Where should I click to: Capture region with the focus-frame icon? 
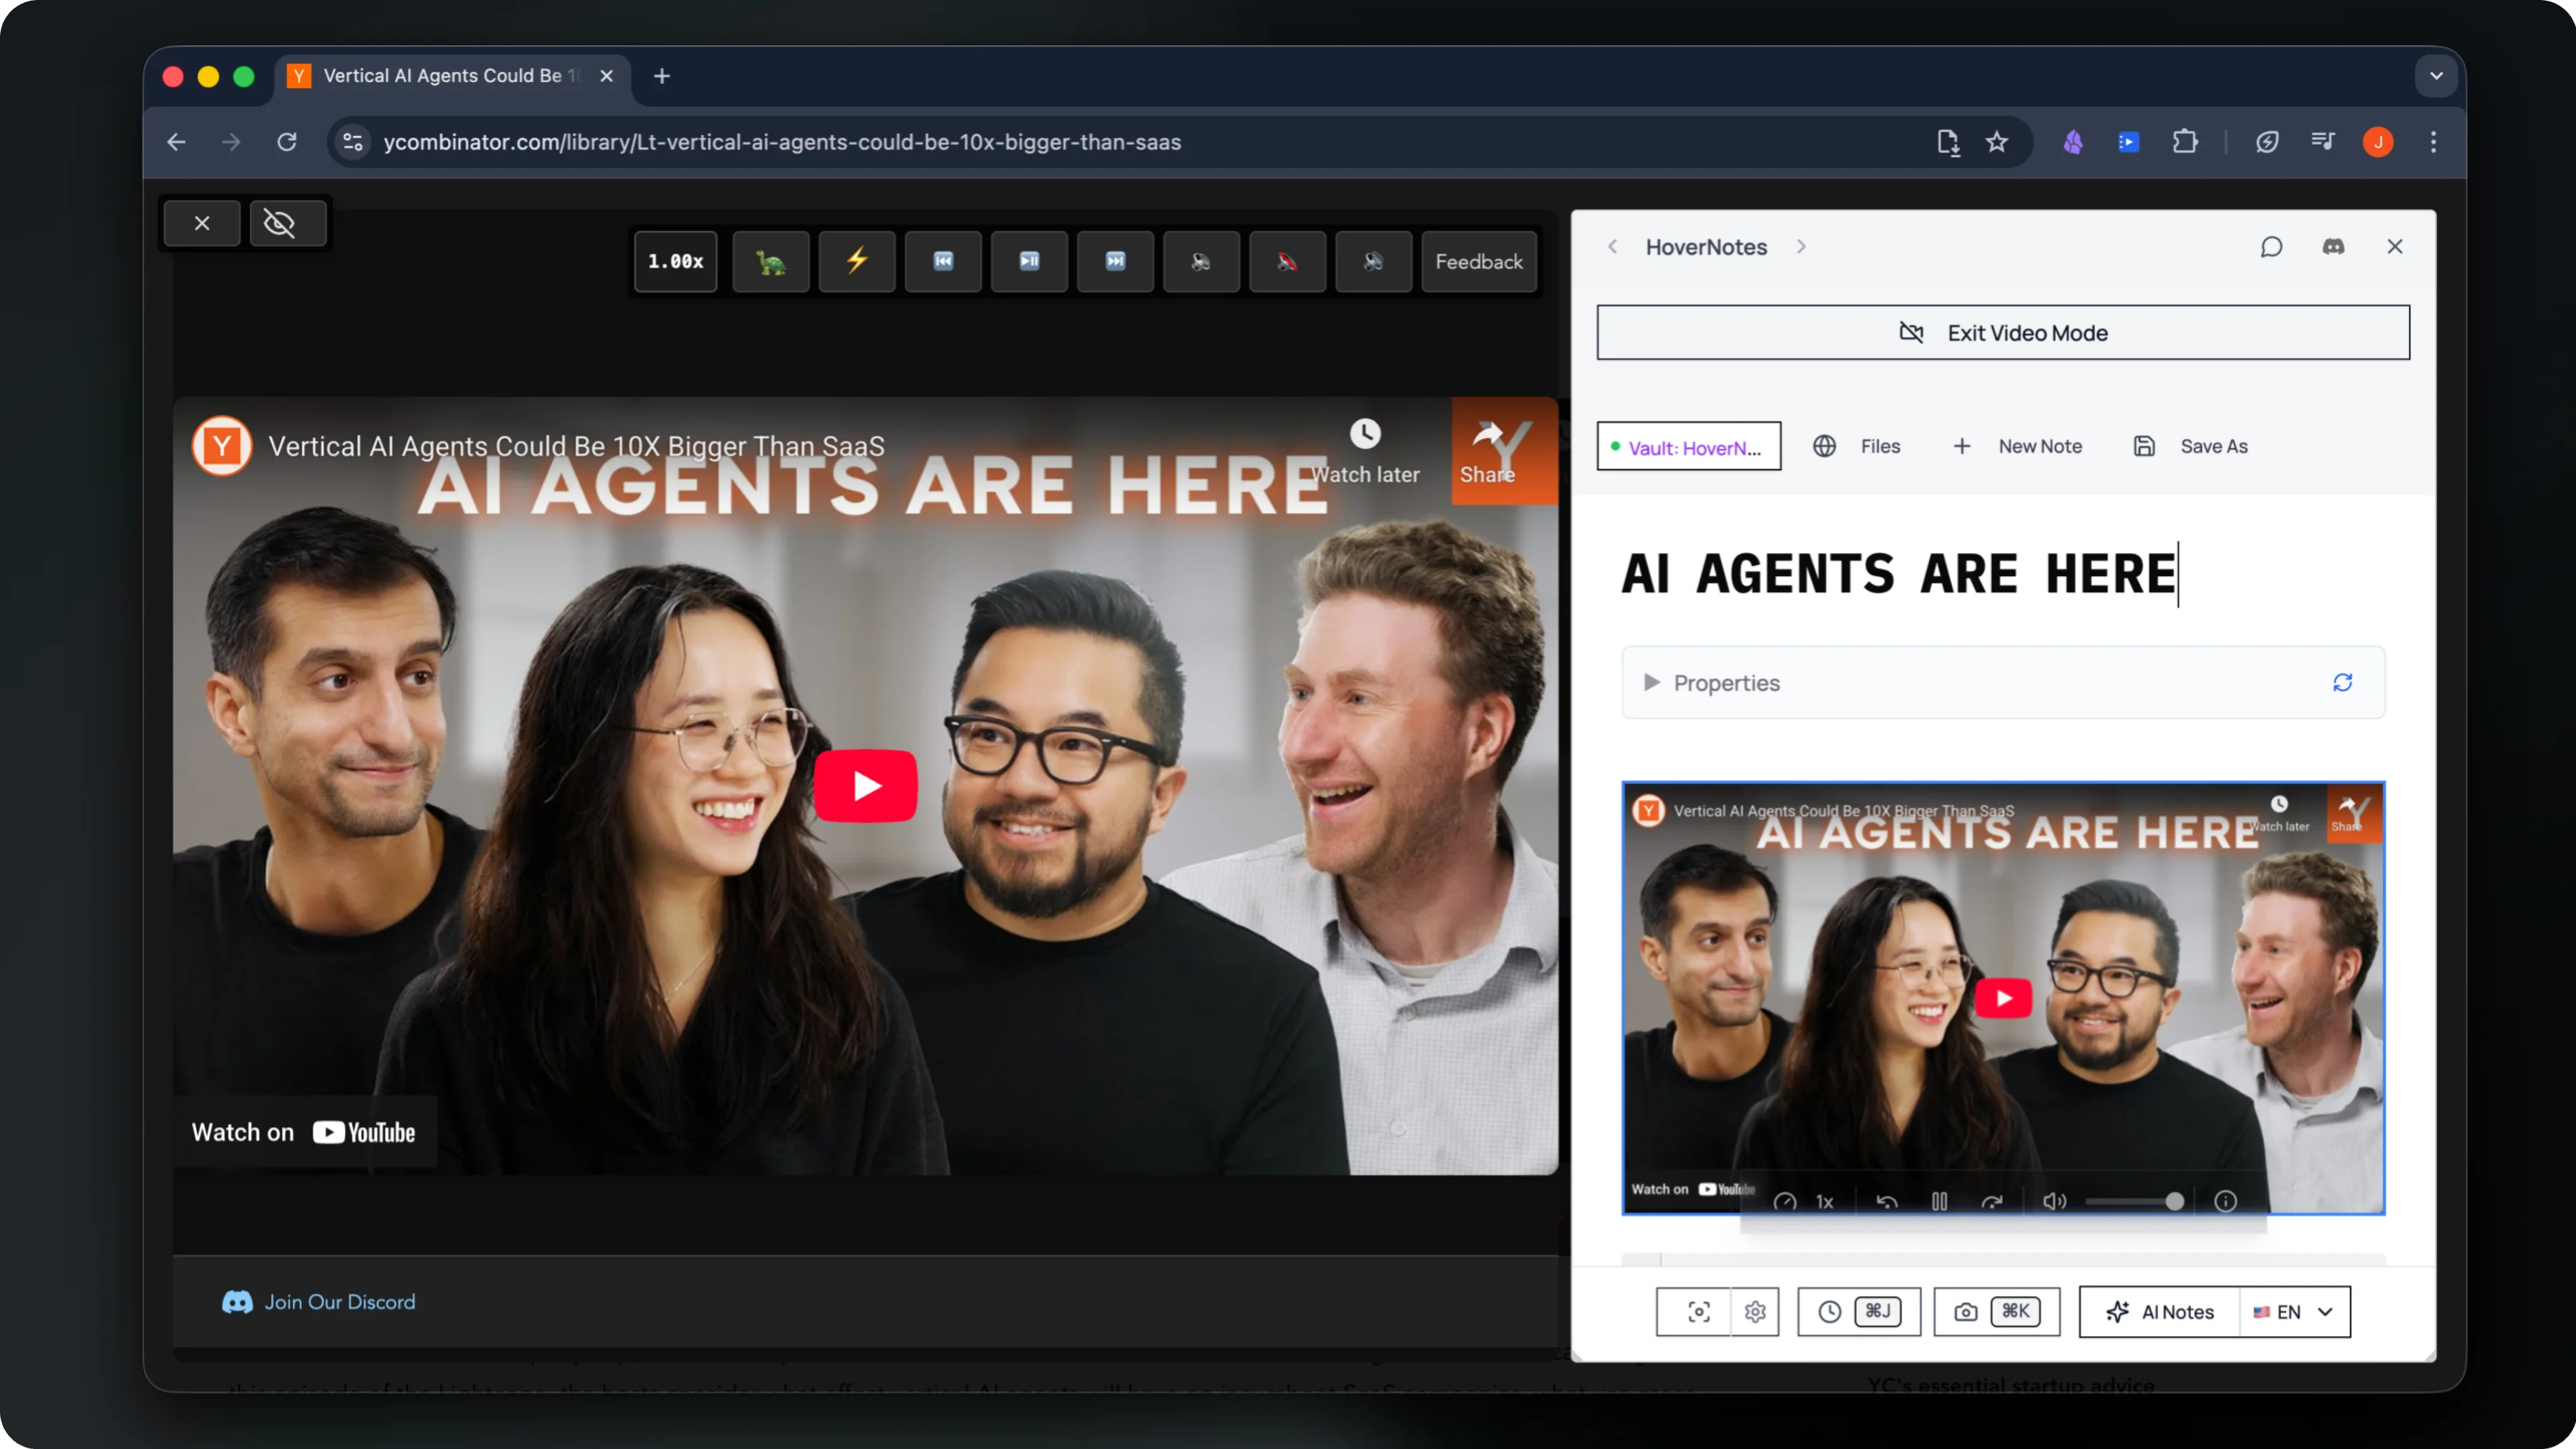tap(1698, 1311)
